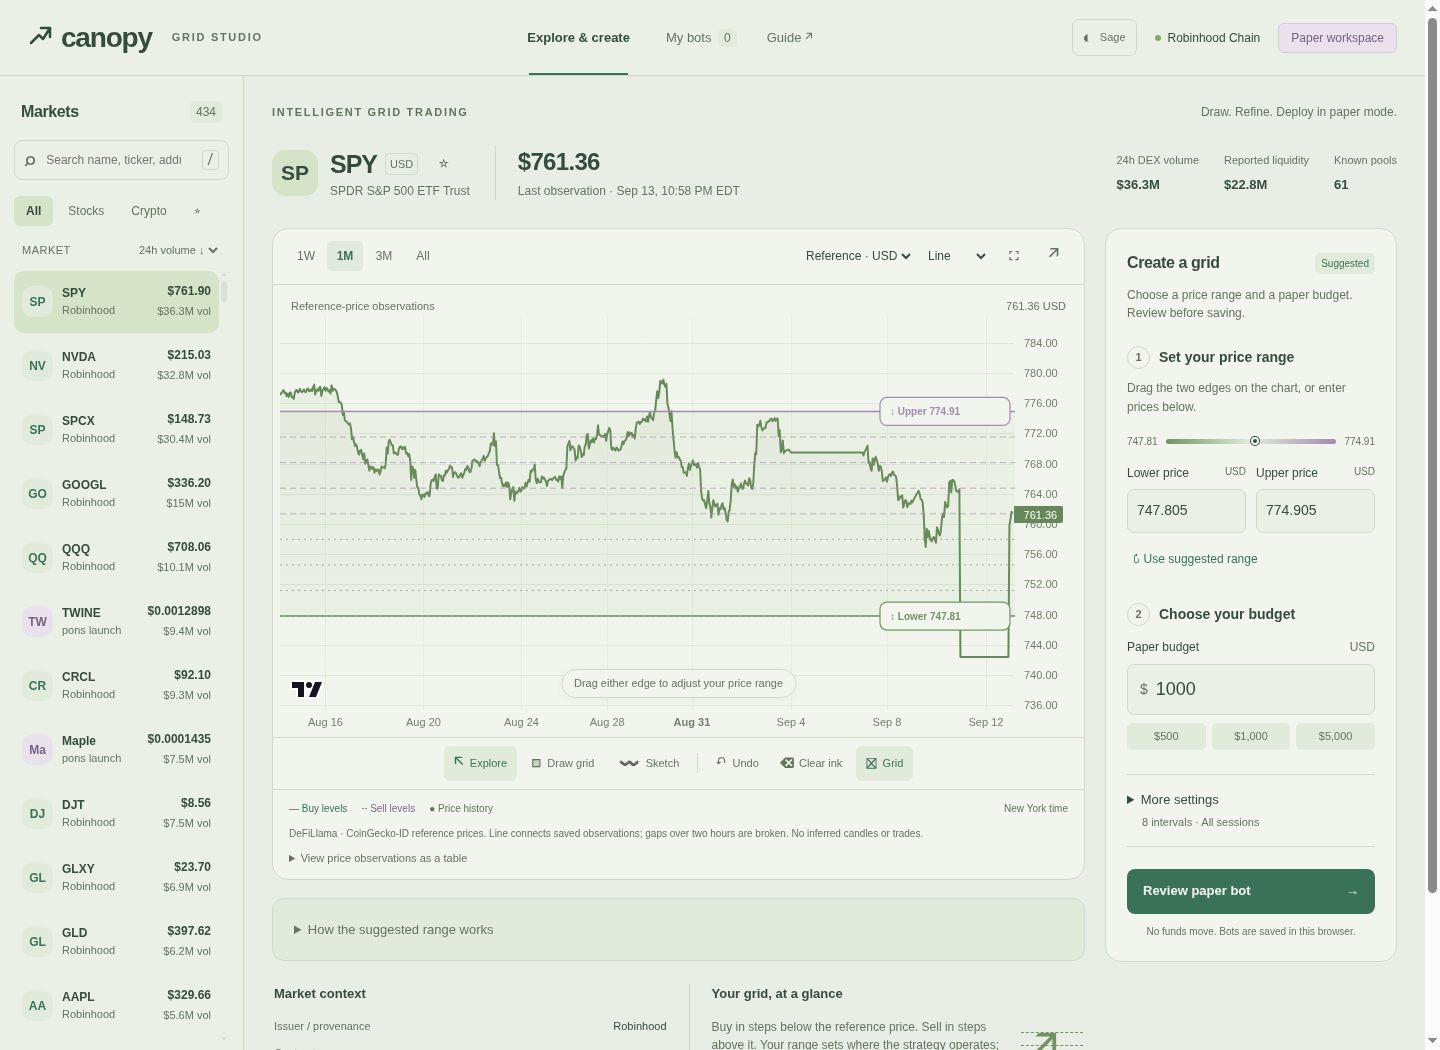The width and height of the screenshot is (1440, 1050).
Task: Select the 1M timeframe
Action: tap(345, 256)
